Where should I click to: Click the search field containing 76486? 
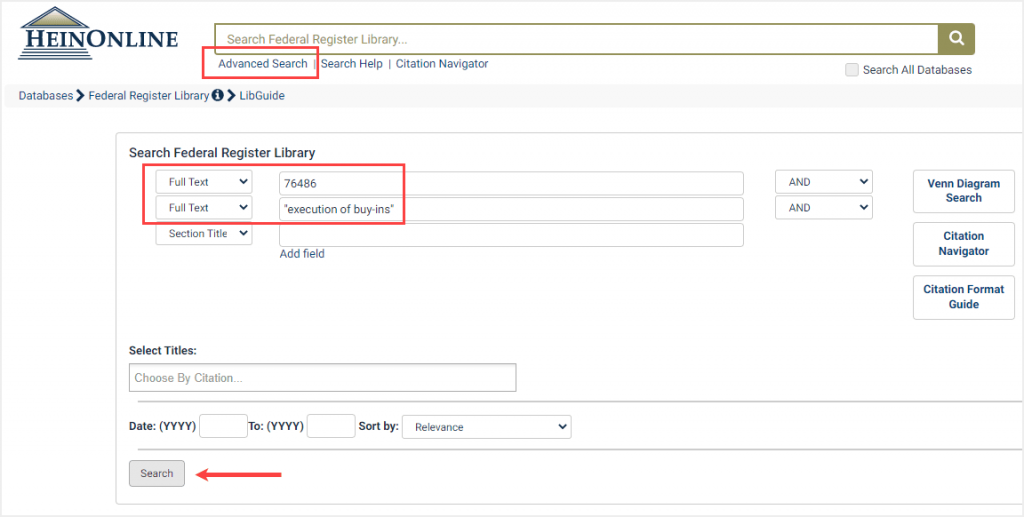click(x=511, y=183)
